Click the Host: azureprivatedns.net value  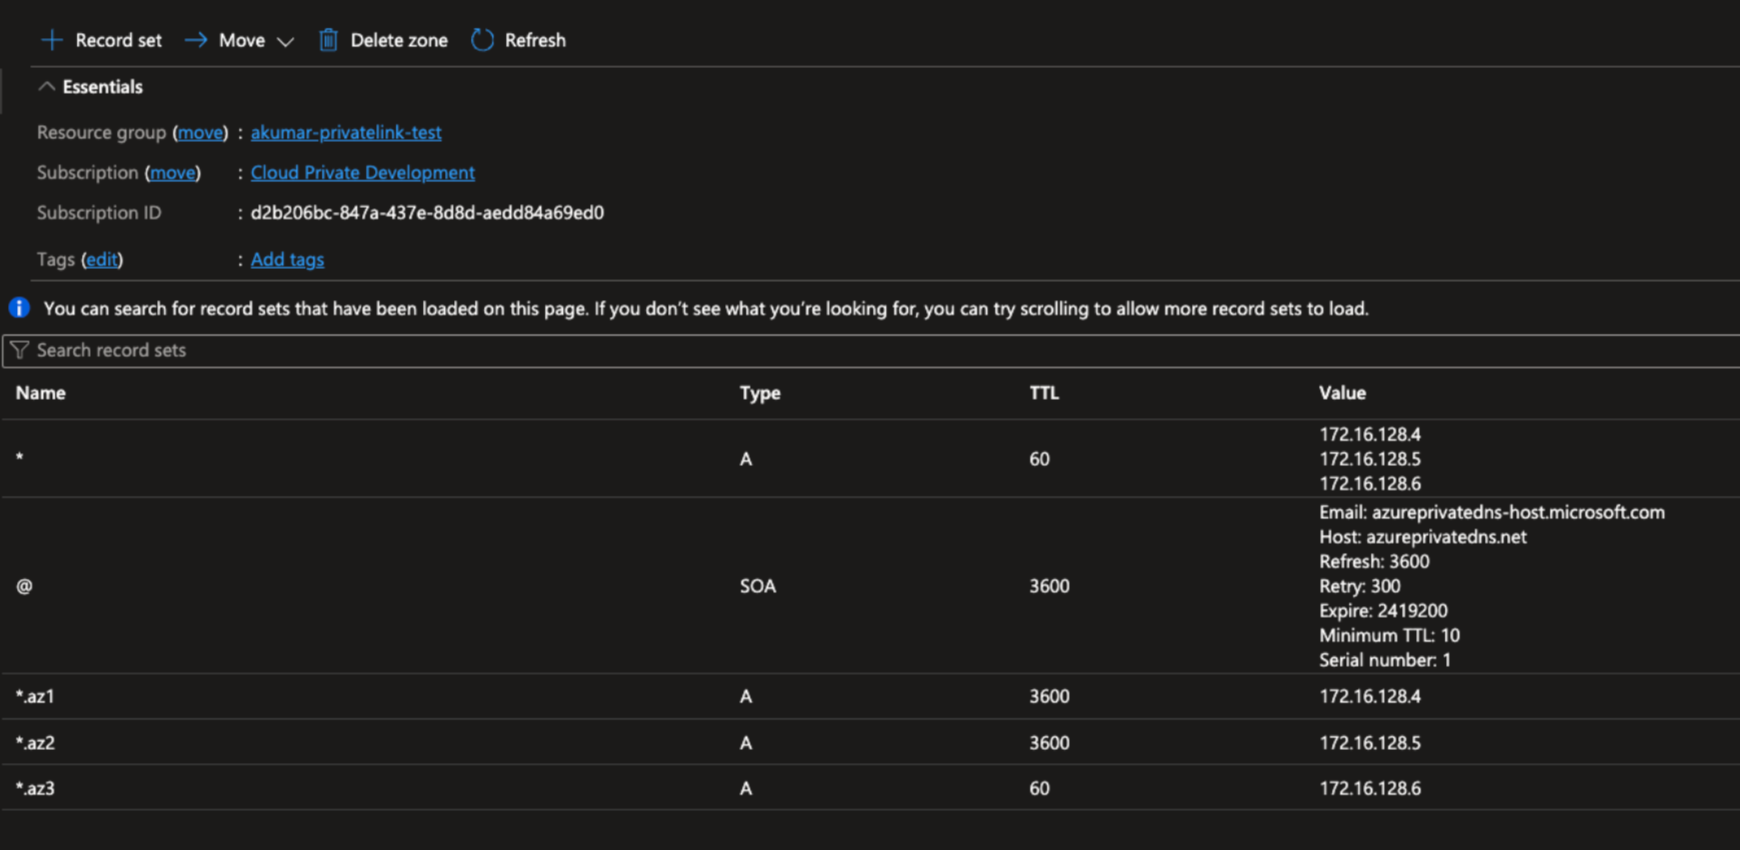[x=1423, y=537]
